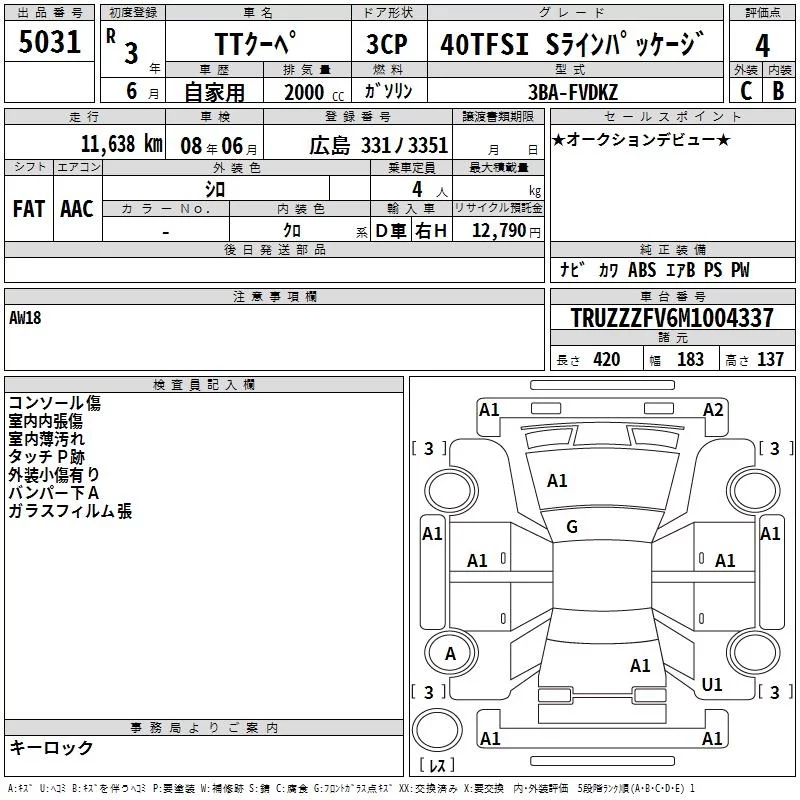The image size is (800, 800).
Task: Click the 検査員記入欄 header
Action: click(204, 385)
